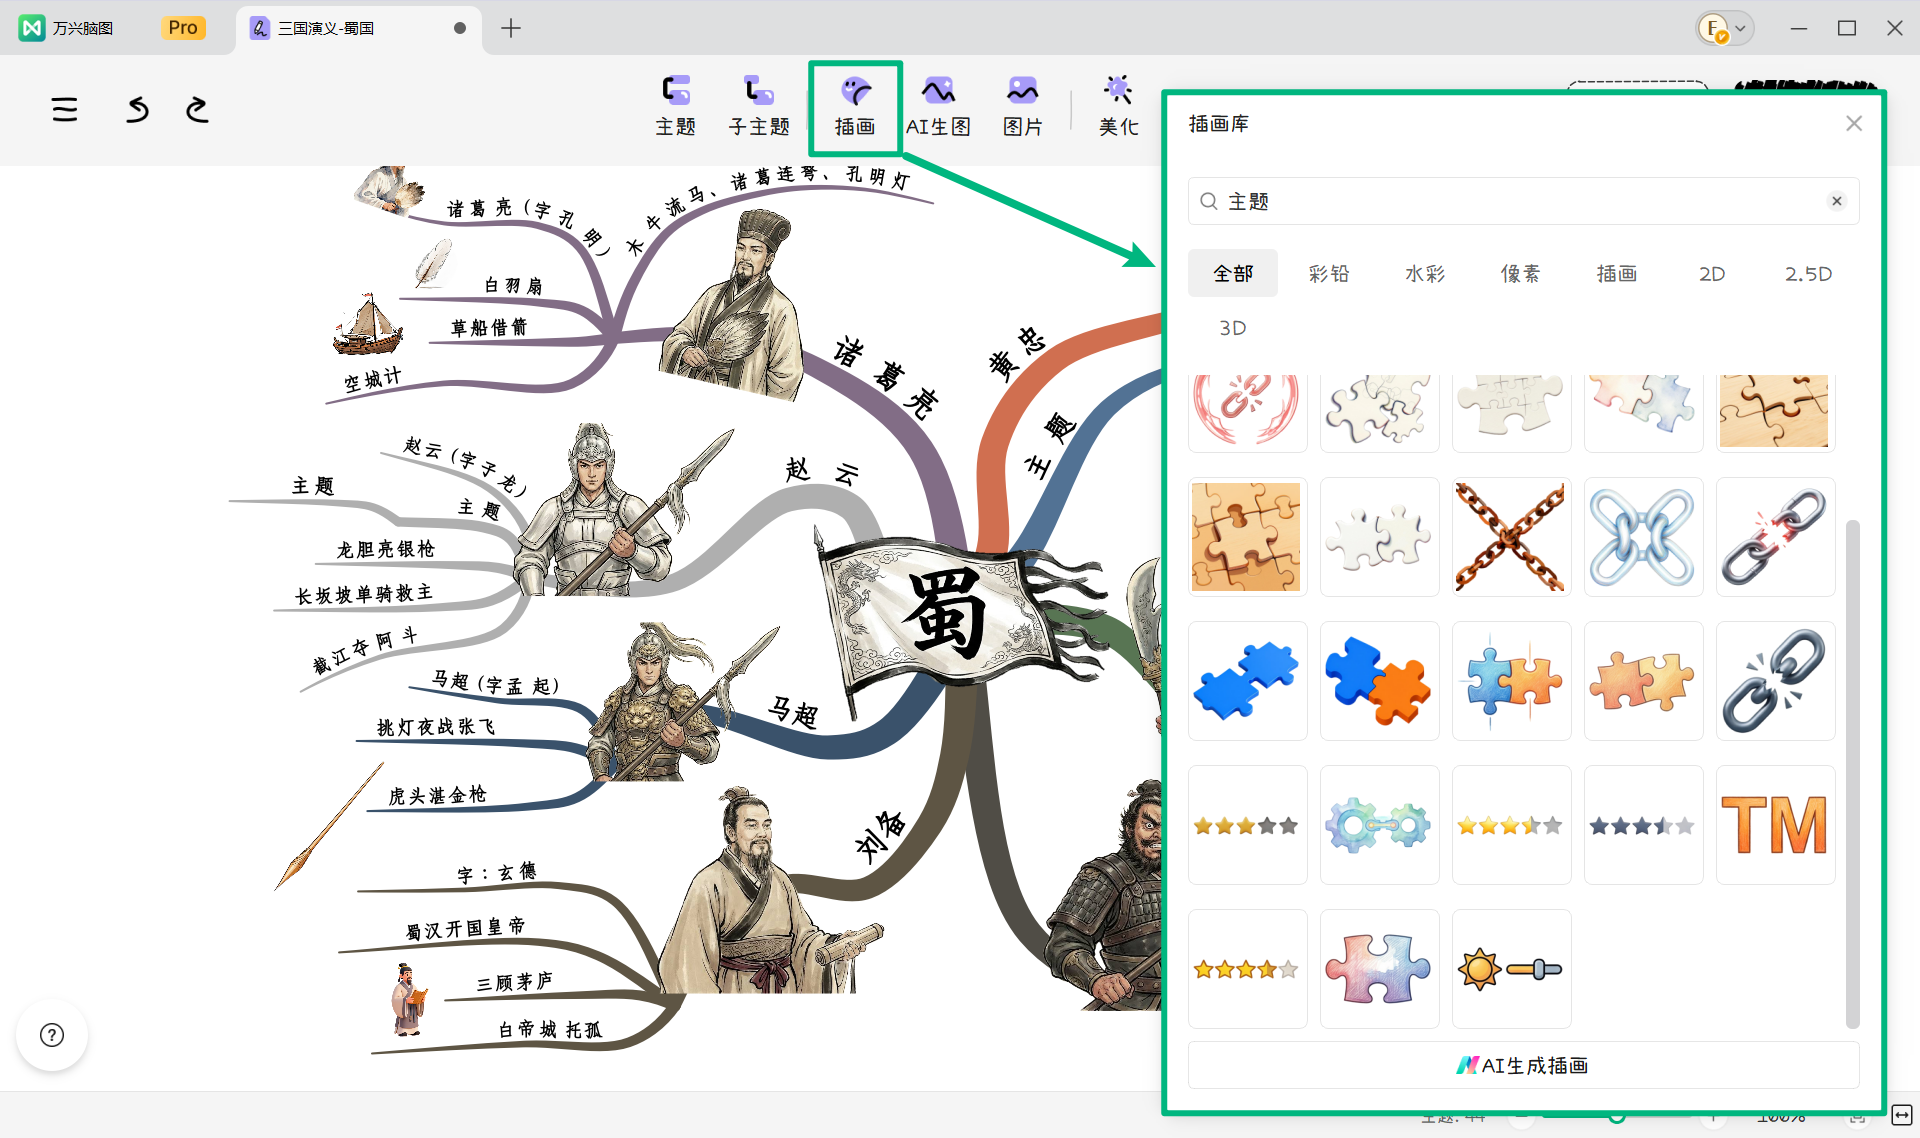Viewport: 1920px width, 1138px height.
Task: Choose the three gold stars rating illustration
Action: pos(1247,825)
